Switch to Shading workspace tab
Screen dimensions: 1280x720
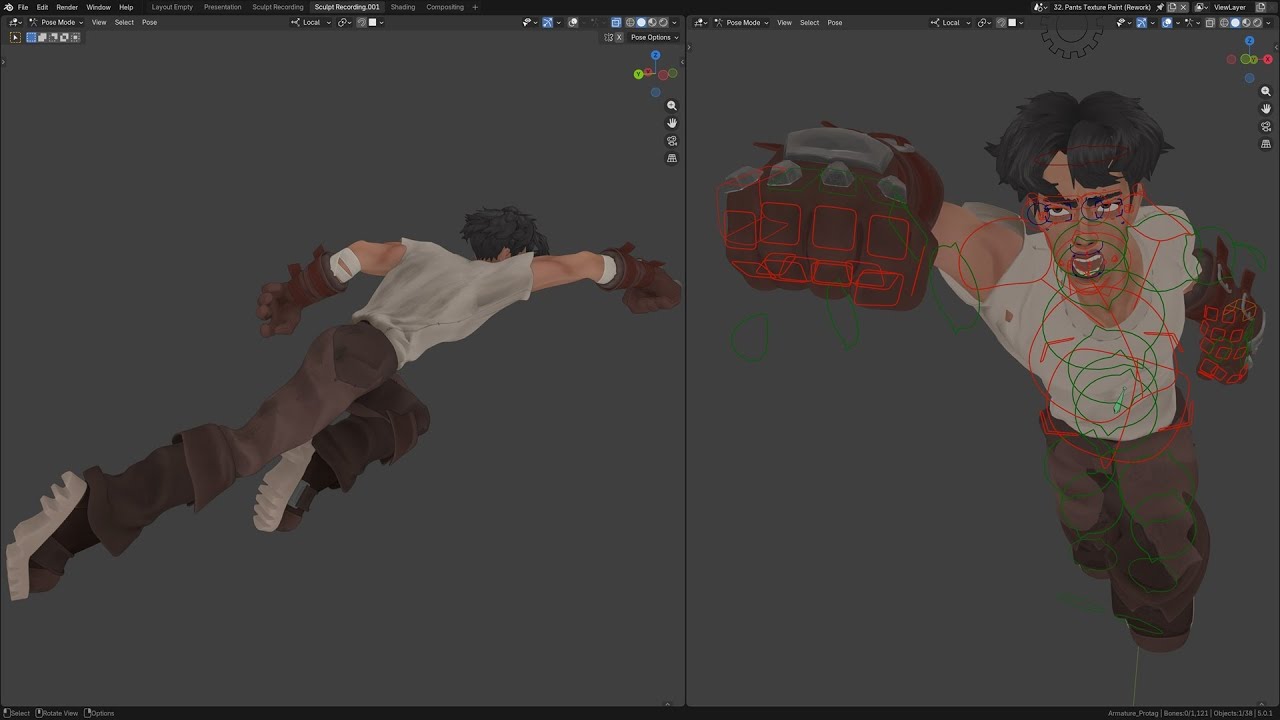pos(403,7)
